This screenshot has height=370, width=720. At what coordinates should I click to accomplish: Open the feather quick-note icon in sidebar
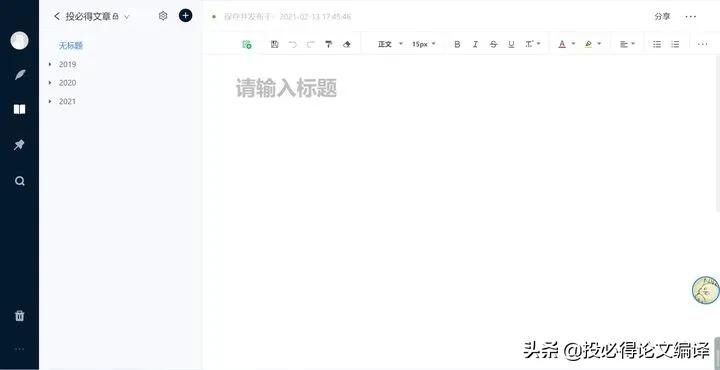pyautogui.click(x=19, y=74)
